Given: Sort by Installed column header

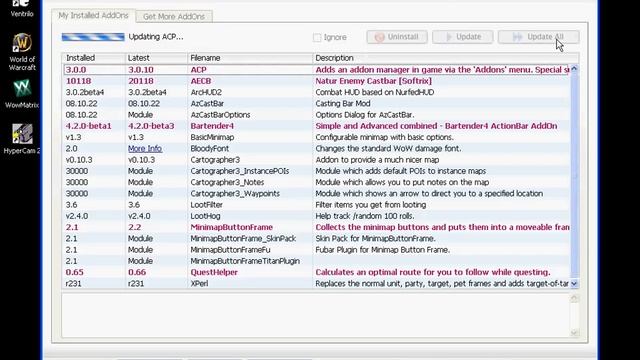Looking at the screenshot, I should 93,58.
